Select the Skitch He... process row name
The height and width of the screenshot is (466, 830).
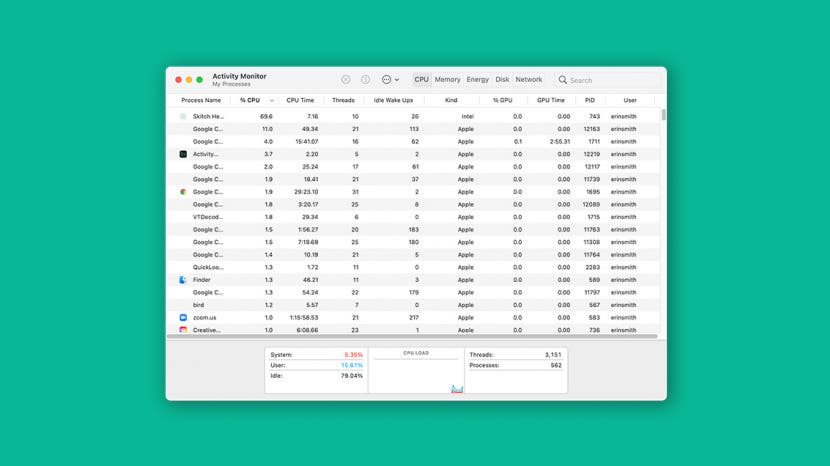[208, 116]
